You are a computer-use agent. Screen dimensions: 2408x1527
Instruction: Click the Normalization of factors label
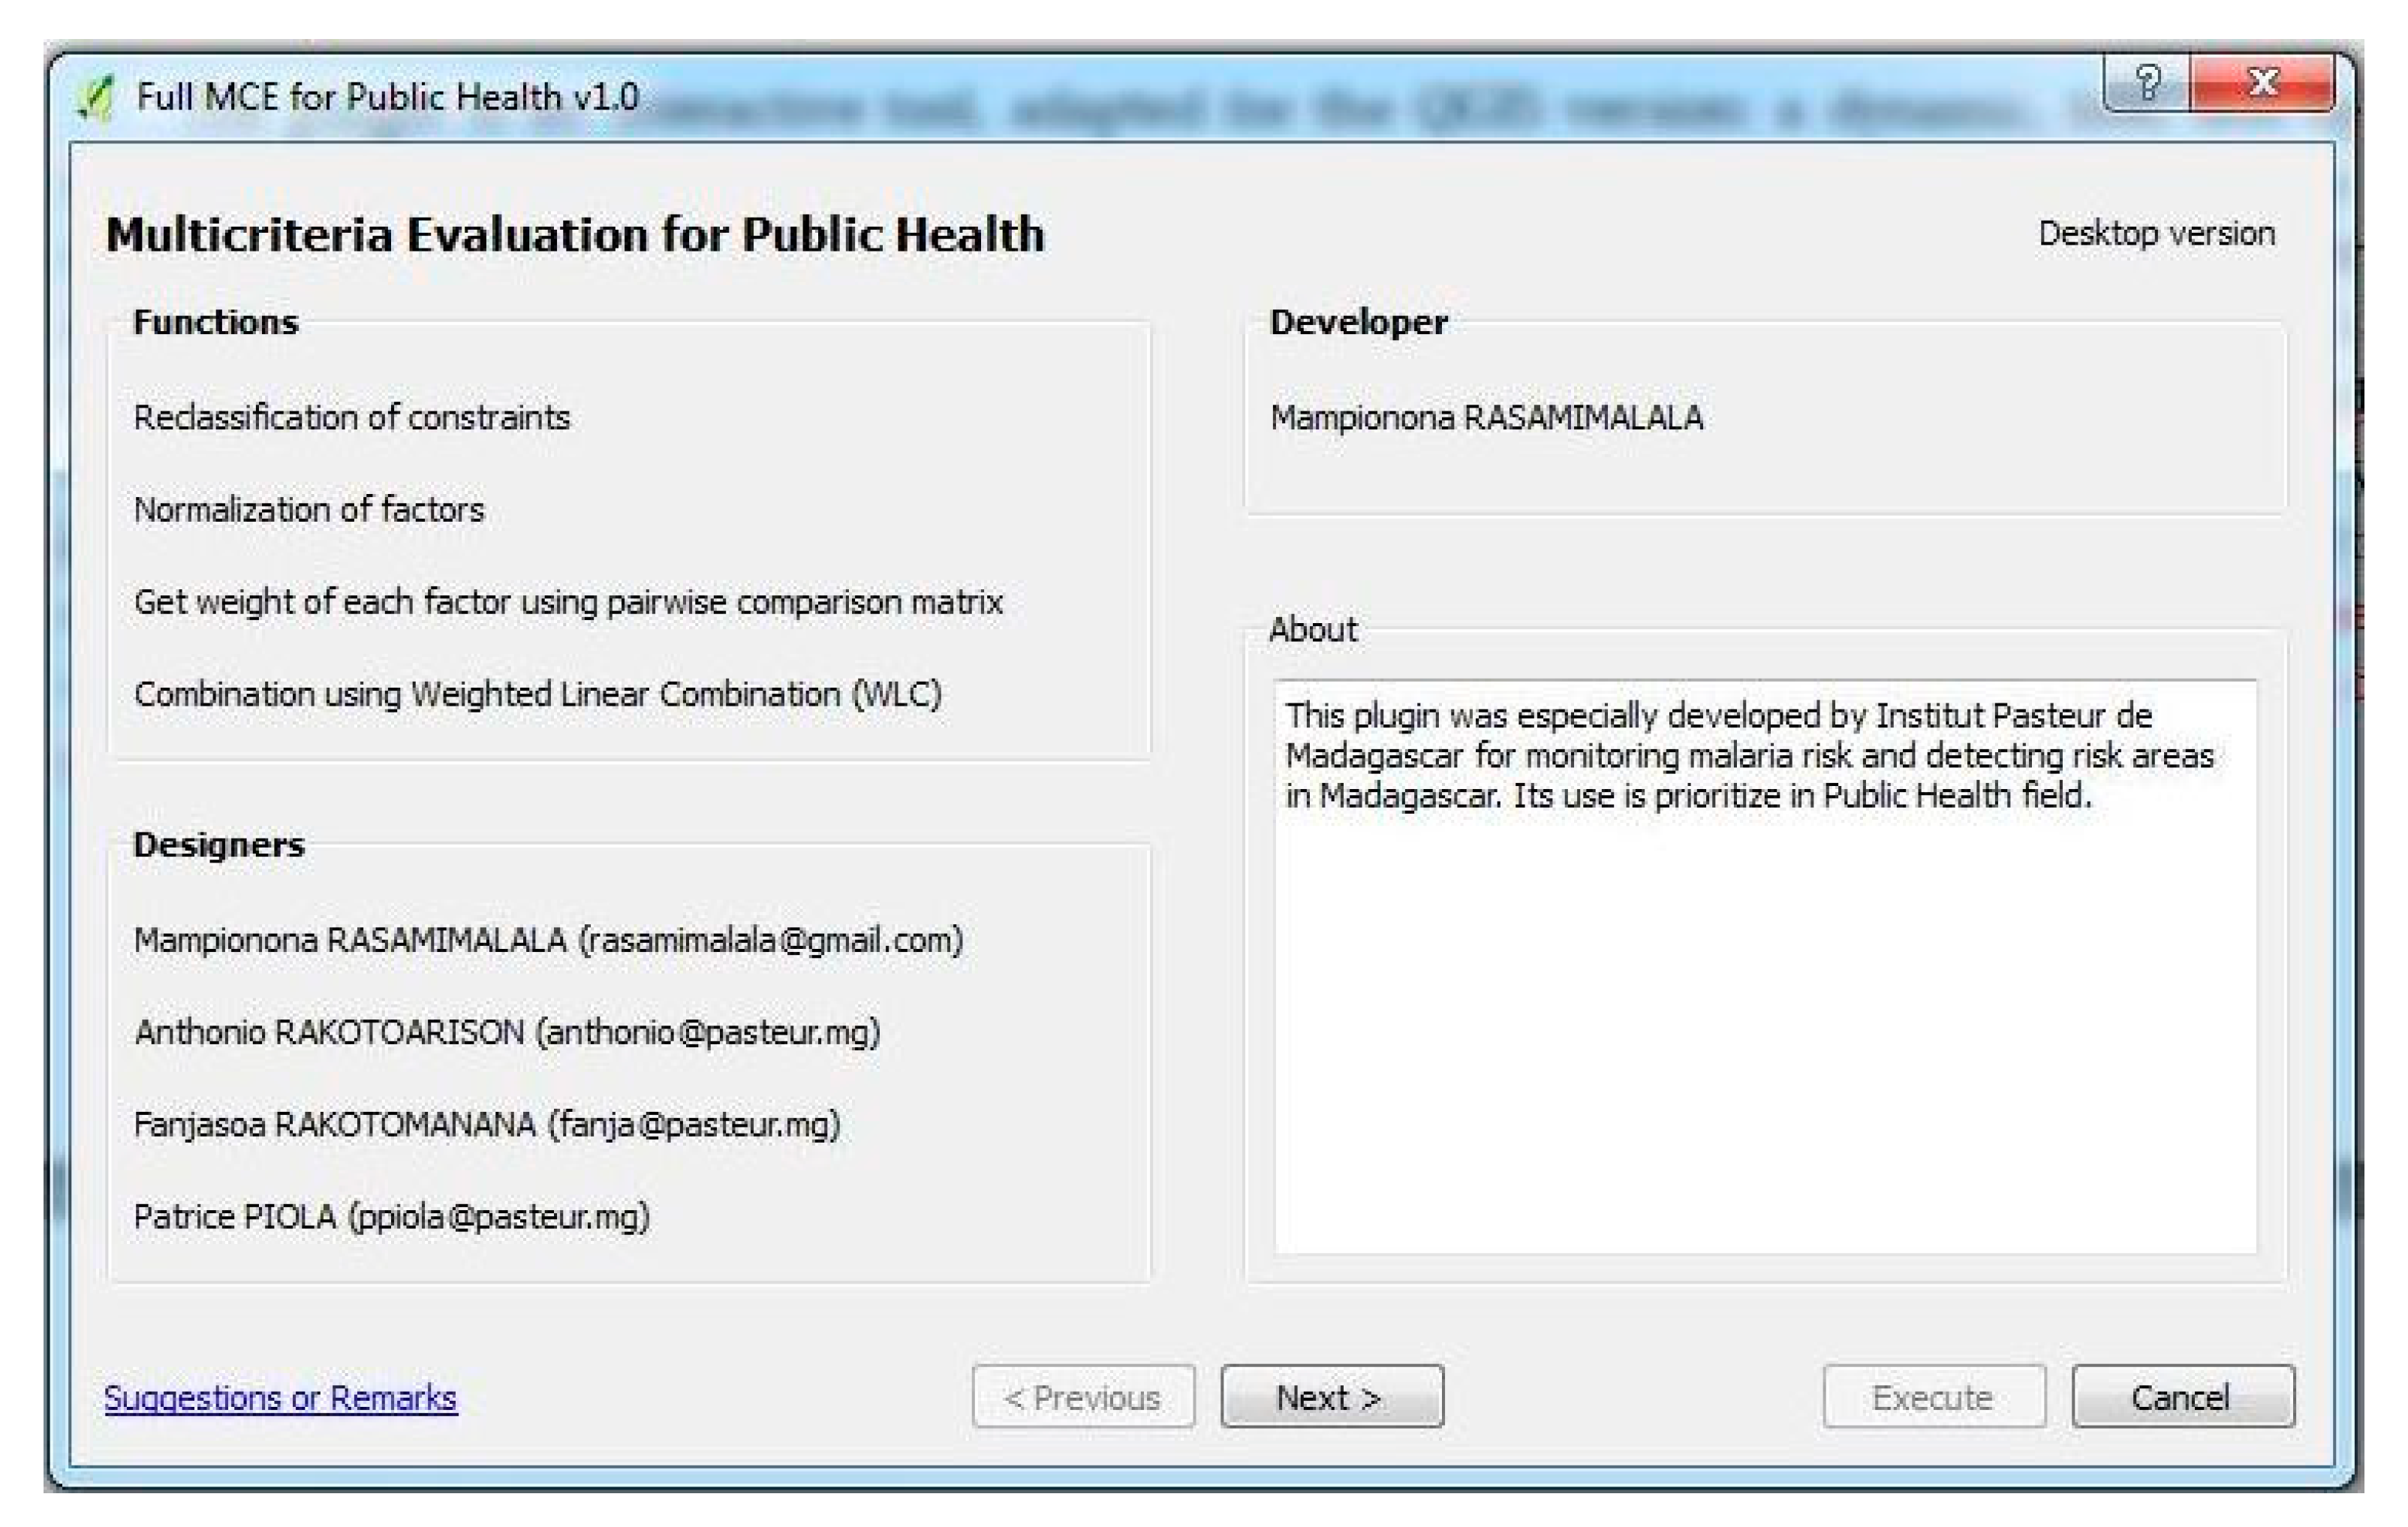(x=308, y=510)
